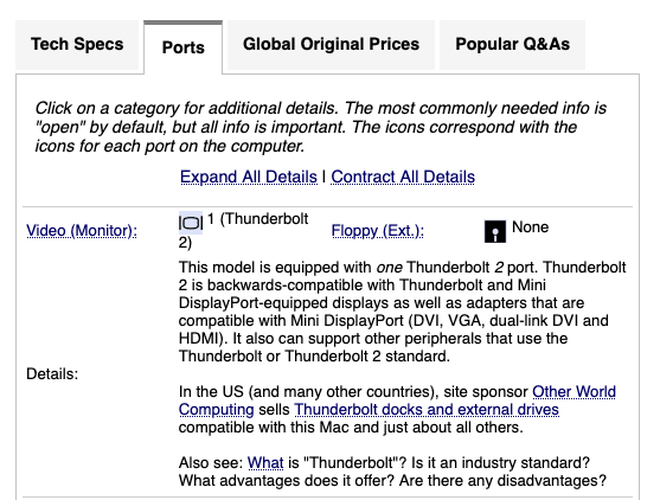Click the "1 (Thunderbolt 2)" port count text
Viewport: 660px width, 500px height.
[x=243, y=231]
